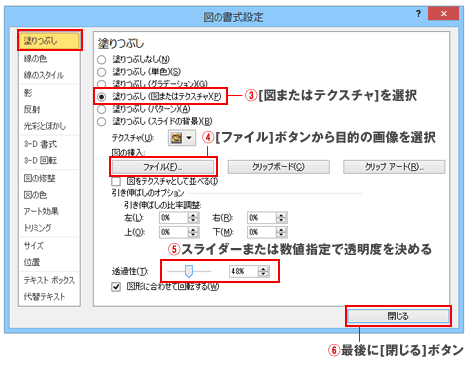
Task: Click the 左(L) offset field
Action: [x=173, y=218]
